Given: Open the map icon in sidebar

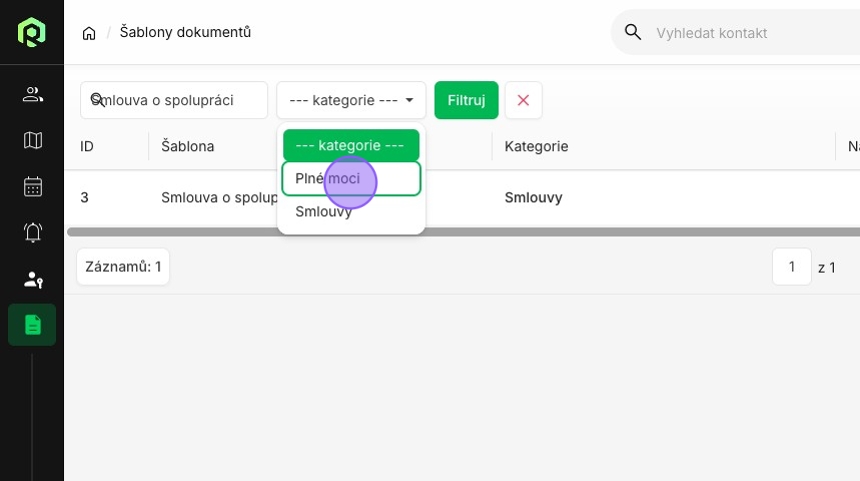Looking at the screenshot, I should pyautogui.click(x=32, y=140).
